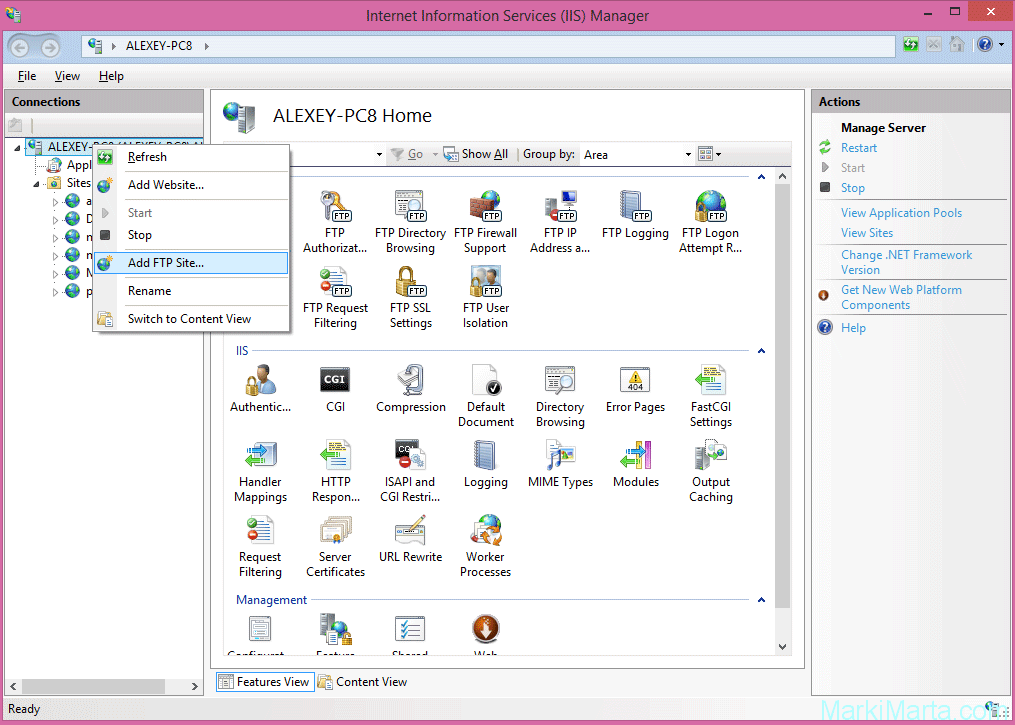Click Connections pane scroll right arrow
The image size is (1015, 725).
point(195,686)
